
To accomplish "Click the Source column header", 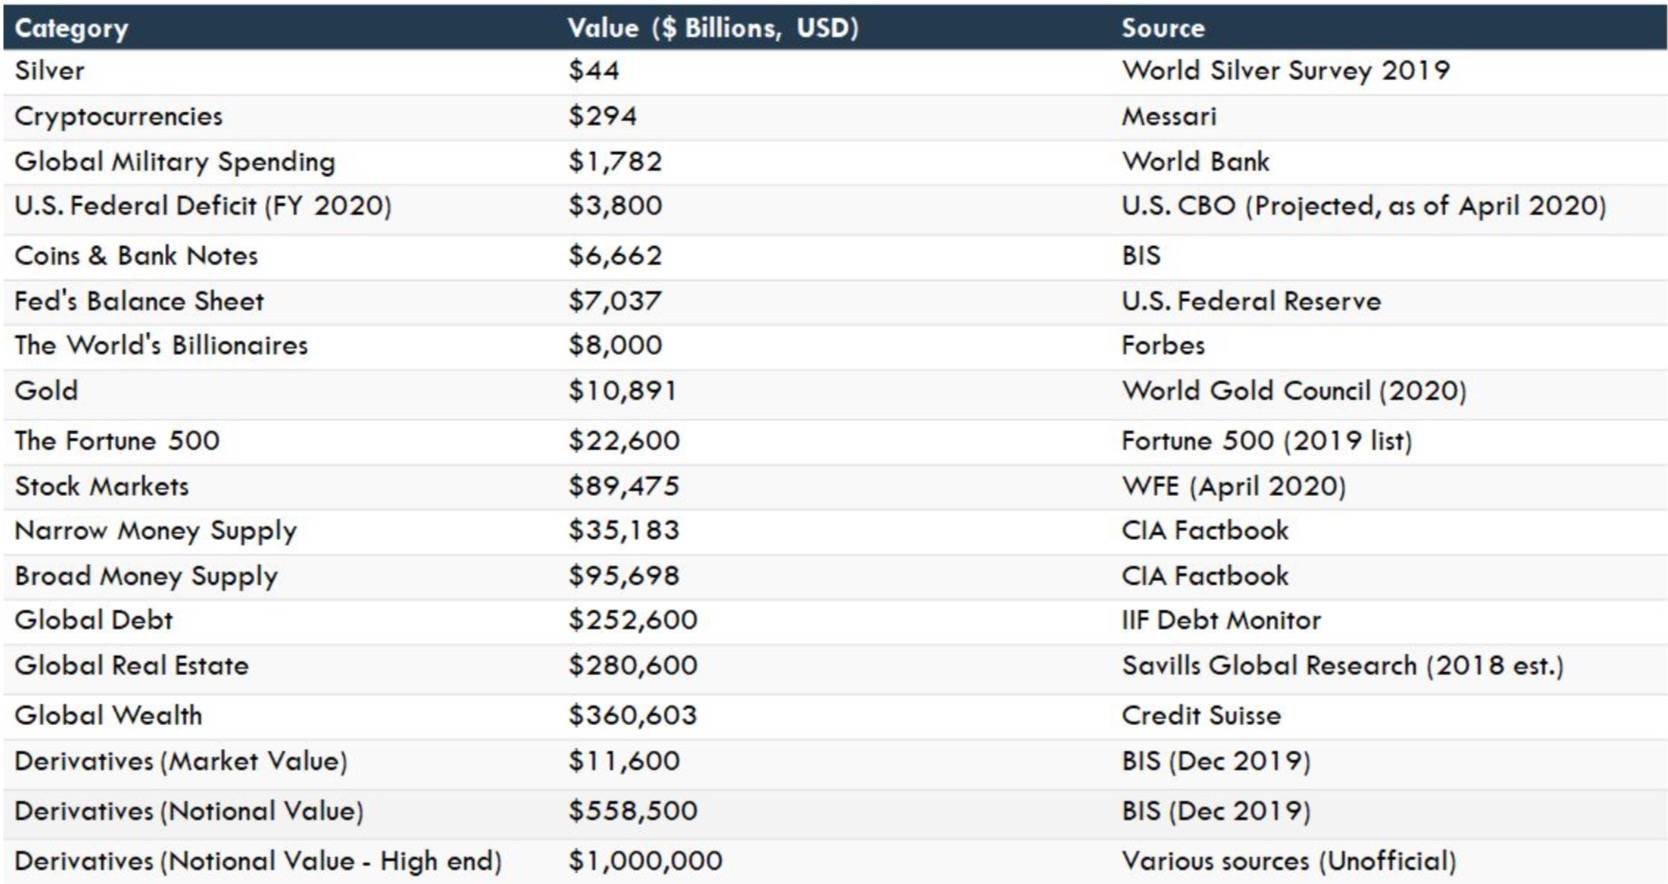I will (x=1162, y=28).
